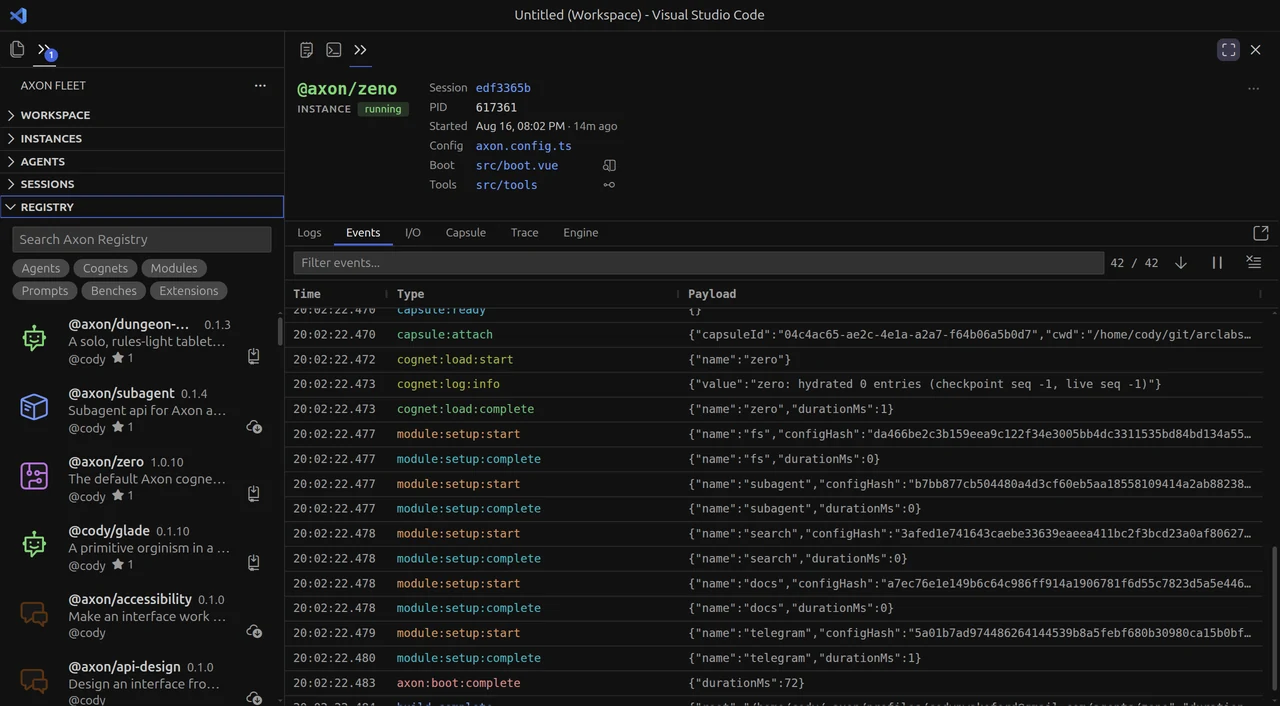Open the Trace tab
1280x706 pixels.
coord(524,233)
